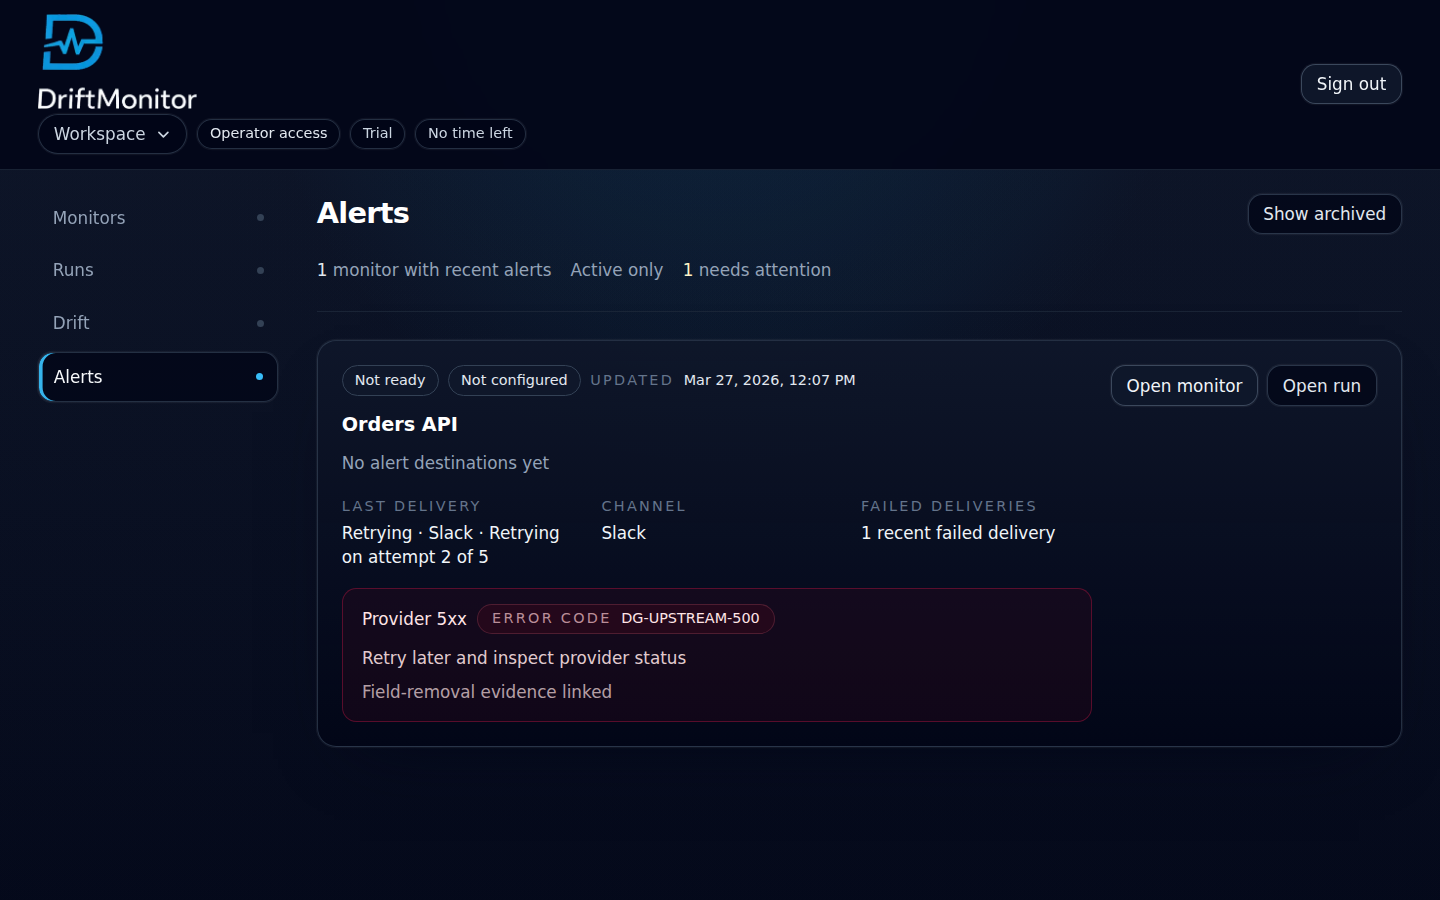Open the Workspace dropdown

(111, 134)
